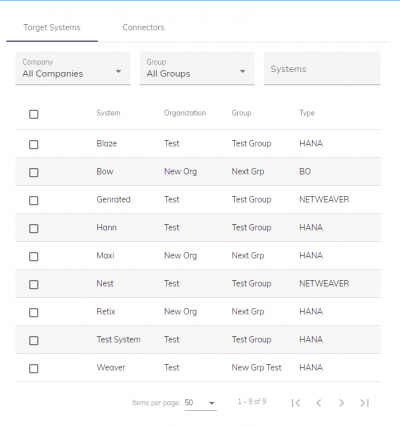The image size is (400, 427).
Task: Sort by the Organization column header
Action: pyautogui.click(x=185, y=113)
